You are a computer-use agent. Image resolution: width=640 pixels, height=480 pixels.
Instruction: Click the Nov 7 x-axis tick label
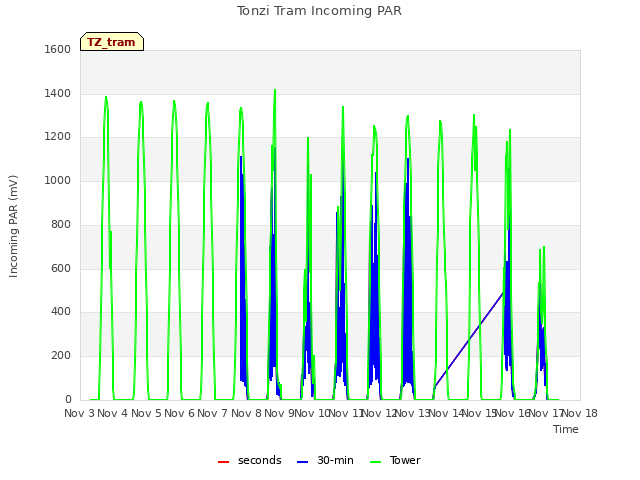coord(212,413)
